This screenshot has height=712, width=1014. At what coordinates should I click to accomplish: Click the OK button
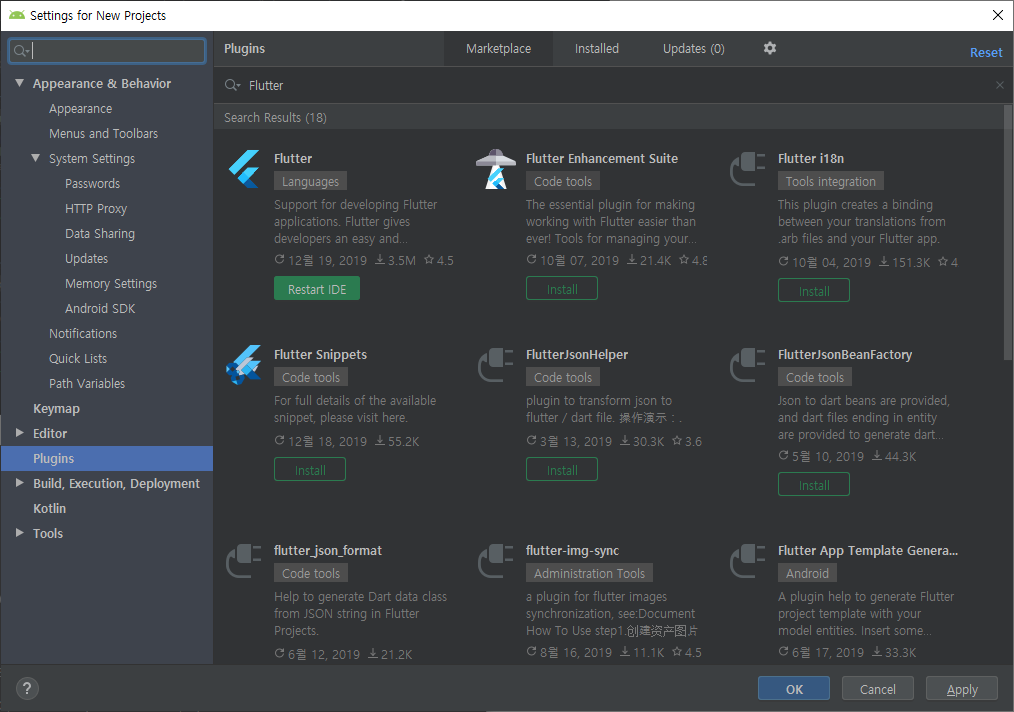tap(794, 689)
